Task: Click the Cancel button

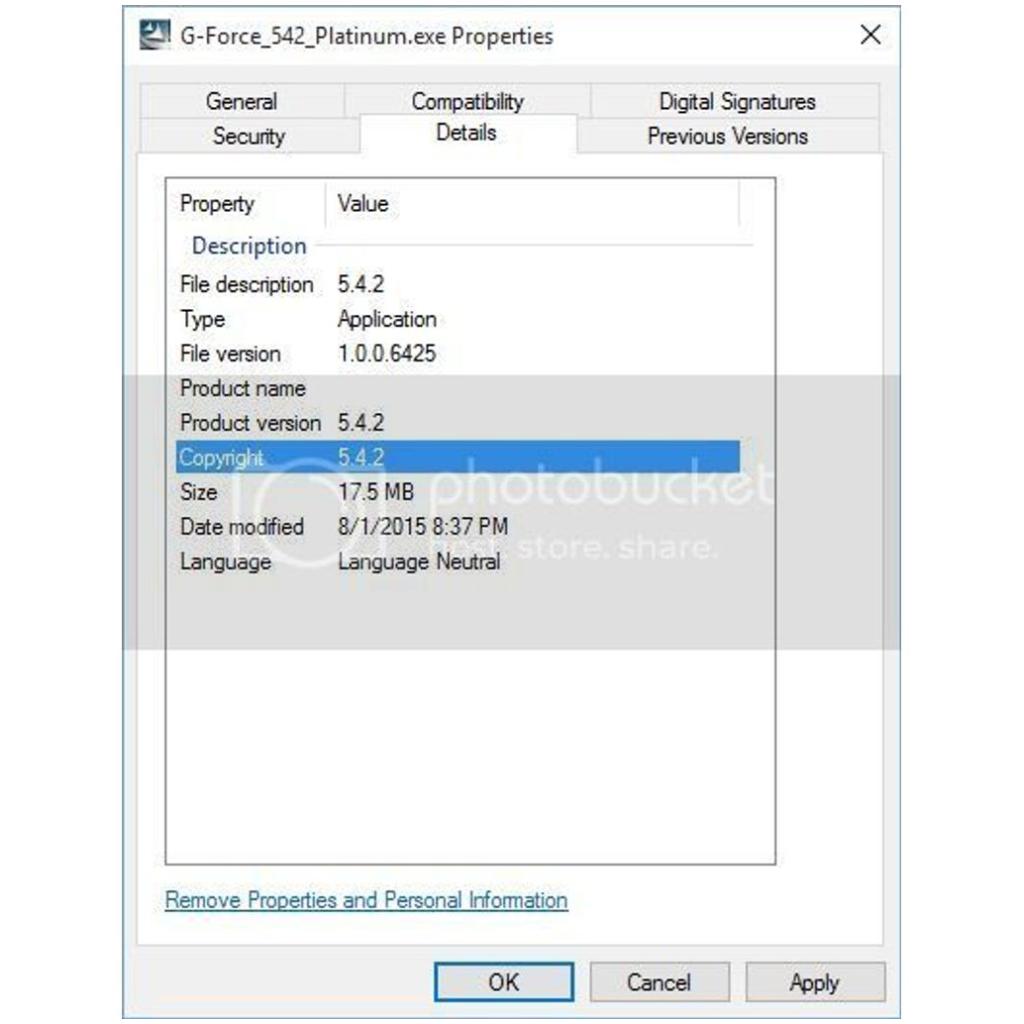Action: [660, 982]
